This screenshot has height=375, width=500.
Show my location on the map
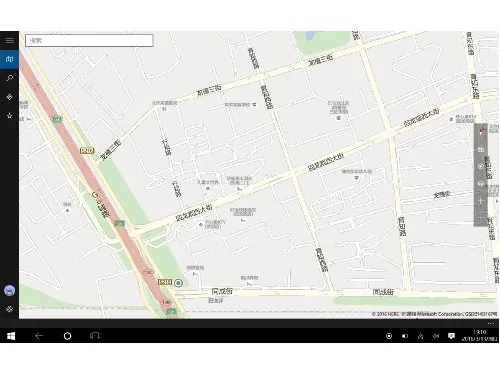480,166
